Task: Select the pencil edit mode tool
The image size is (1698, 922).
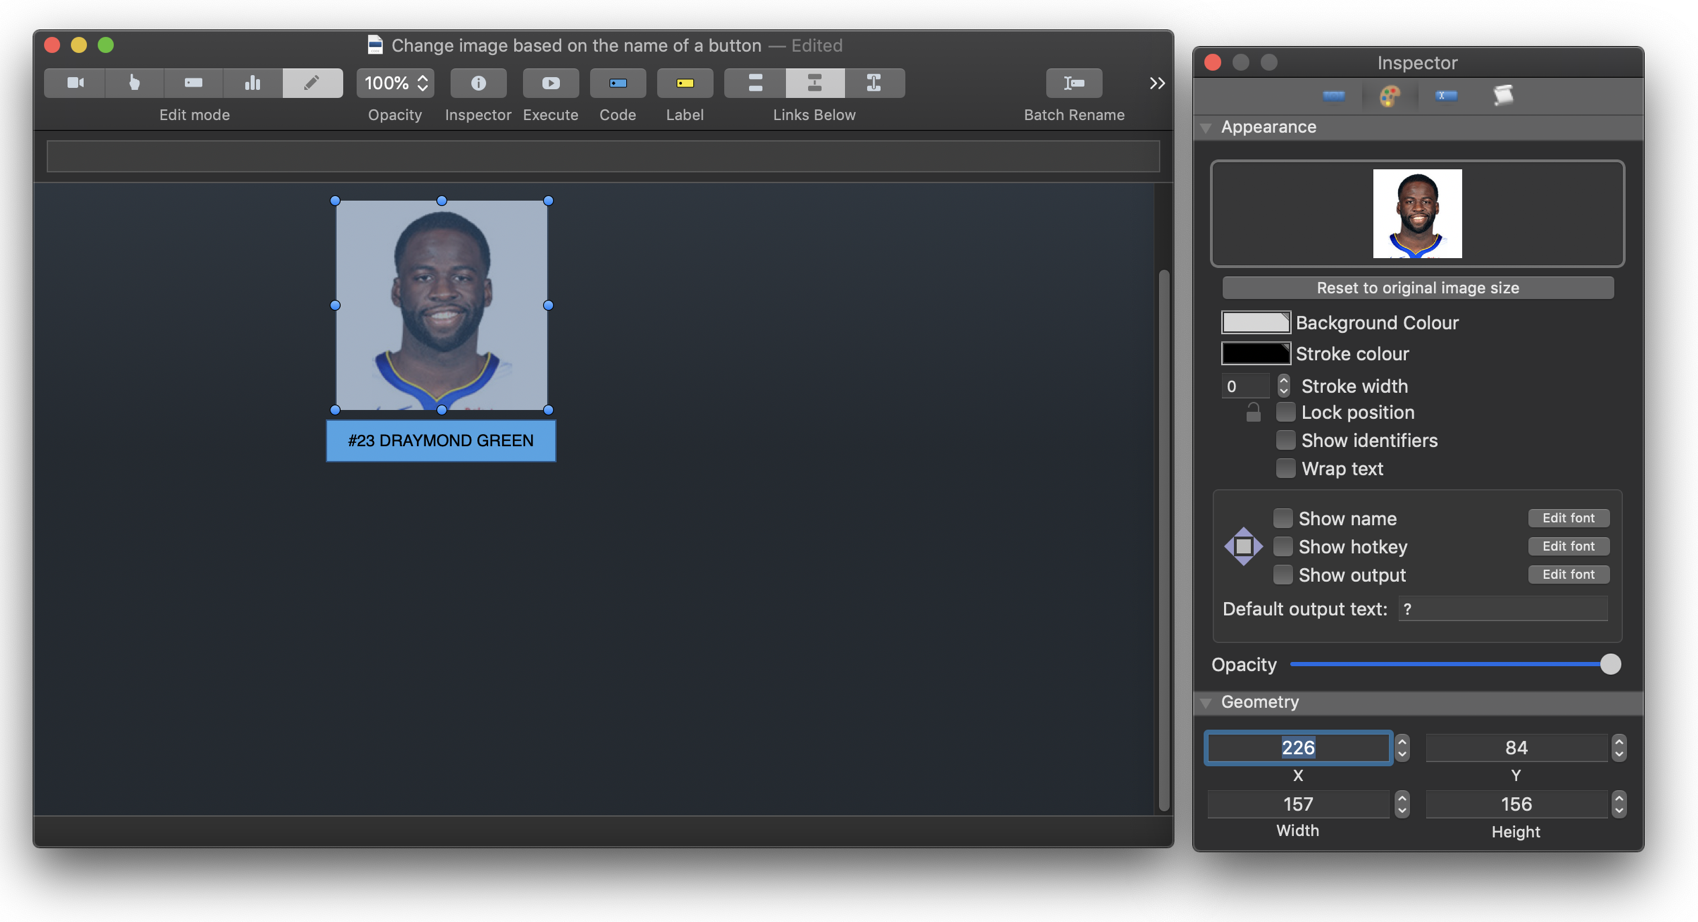Action: (x=313, y=83)
